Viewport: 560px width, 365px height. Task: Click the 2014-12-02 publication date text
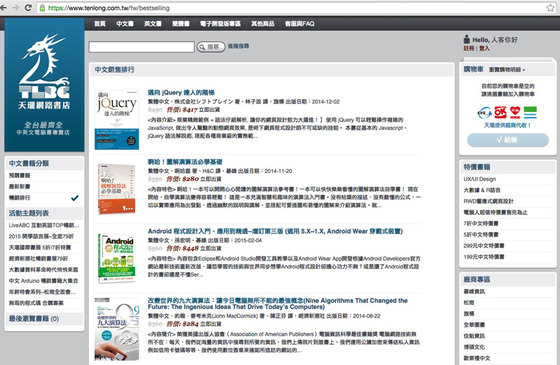(x=326, y=101)
